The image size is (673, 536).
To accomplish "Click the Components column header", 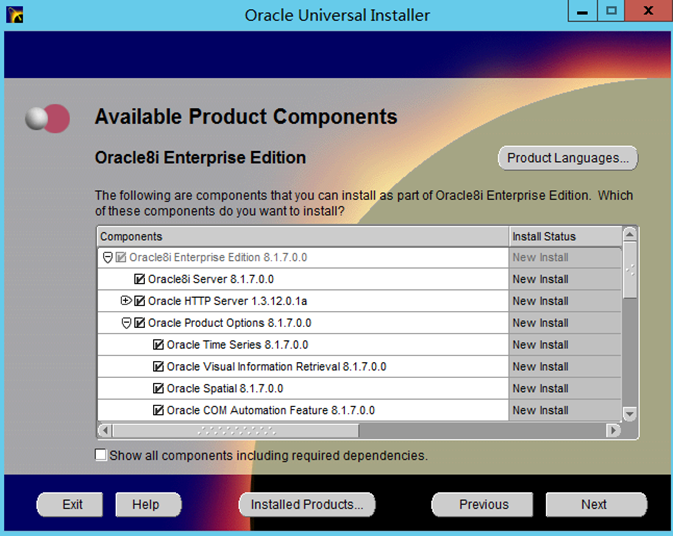I will point(303,236).
